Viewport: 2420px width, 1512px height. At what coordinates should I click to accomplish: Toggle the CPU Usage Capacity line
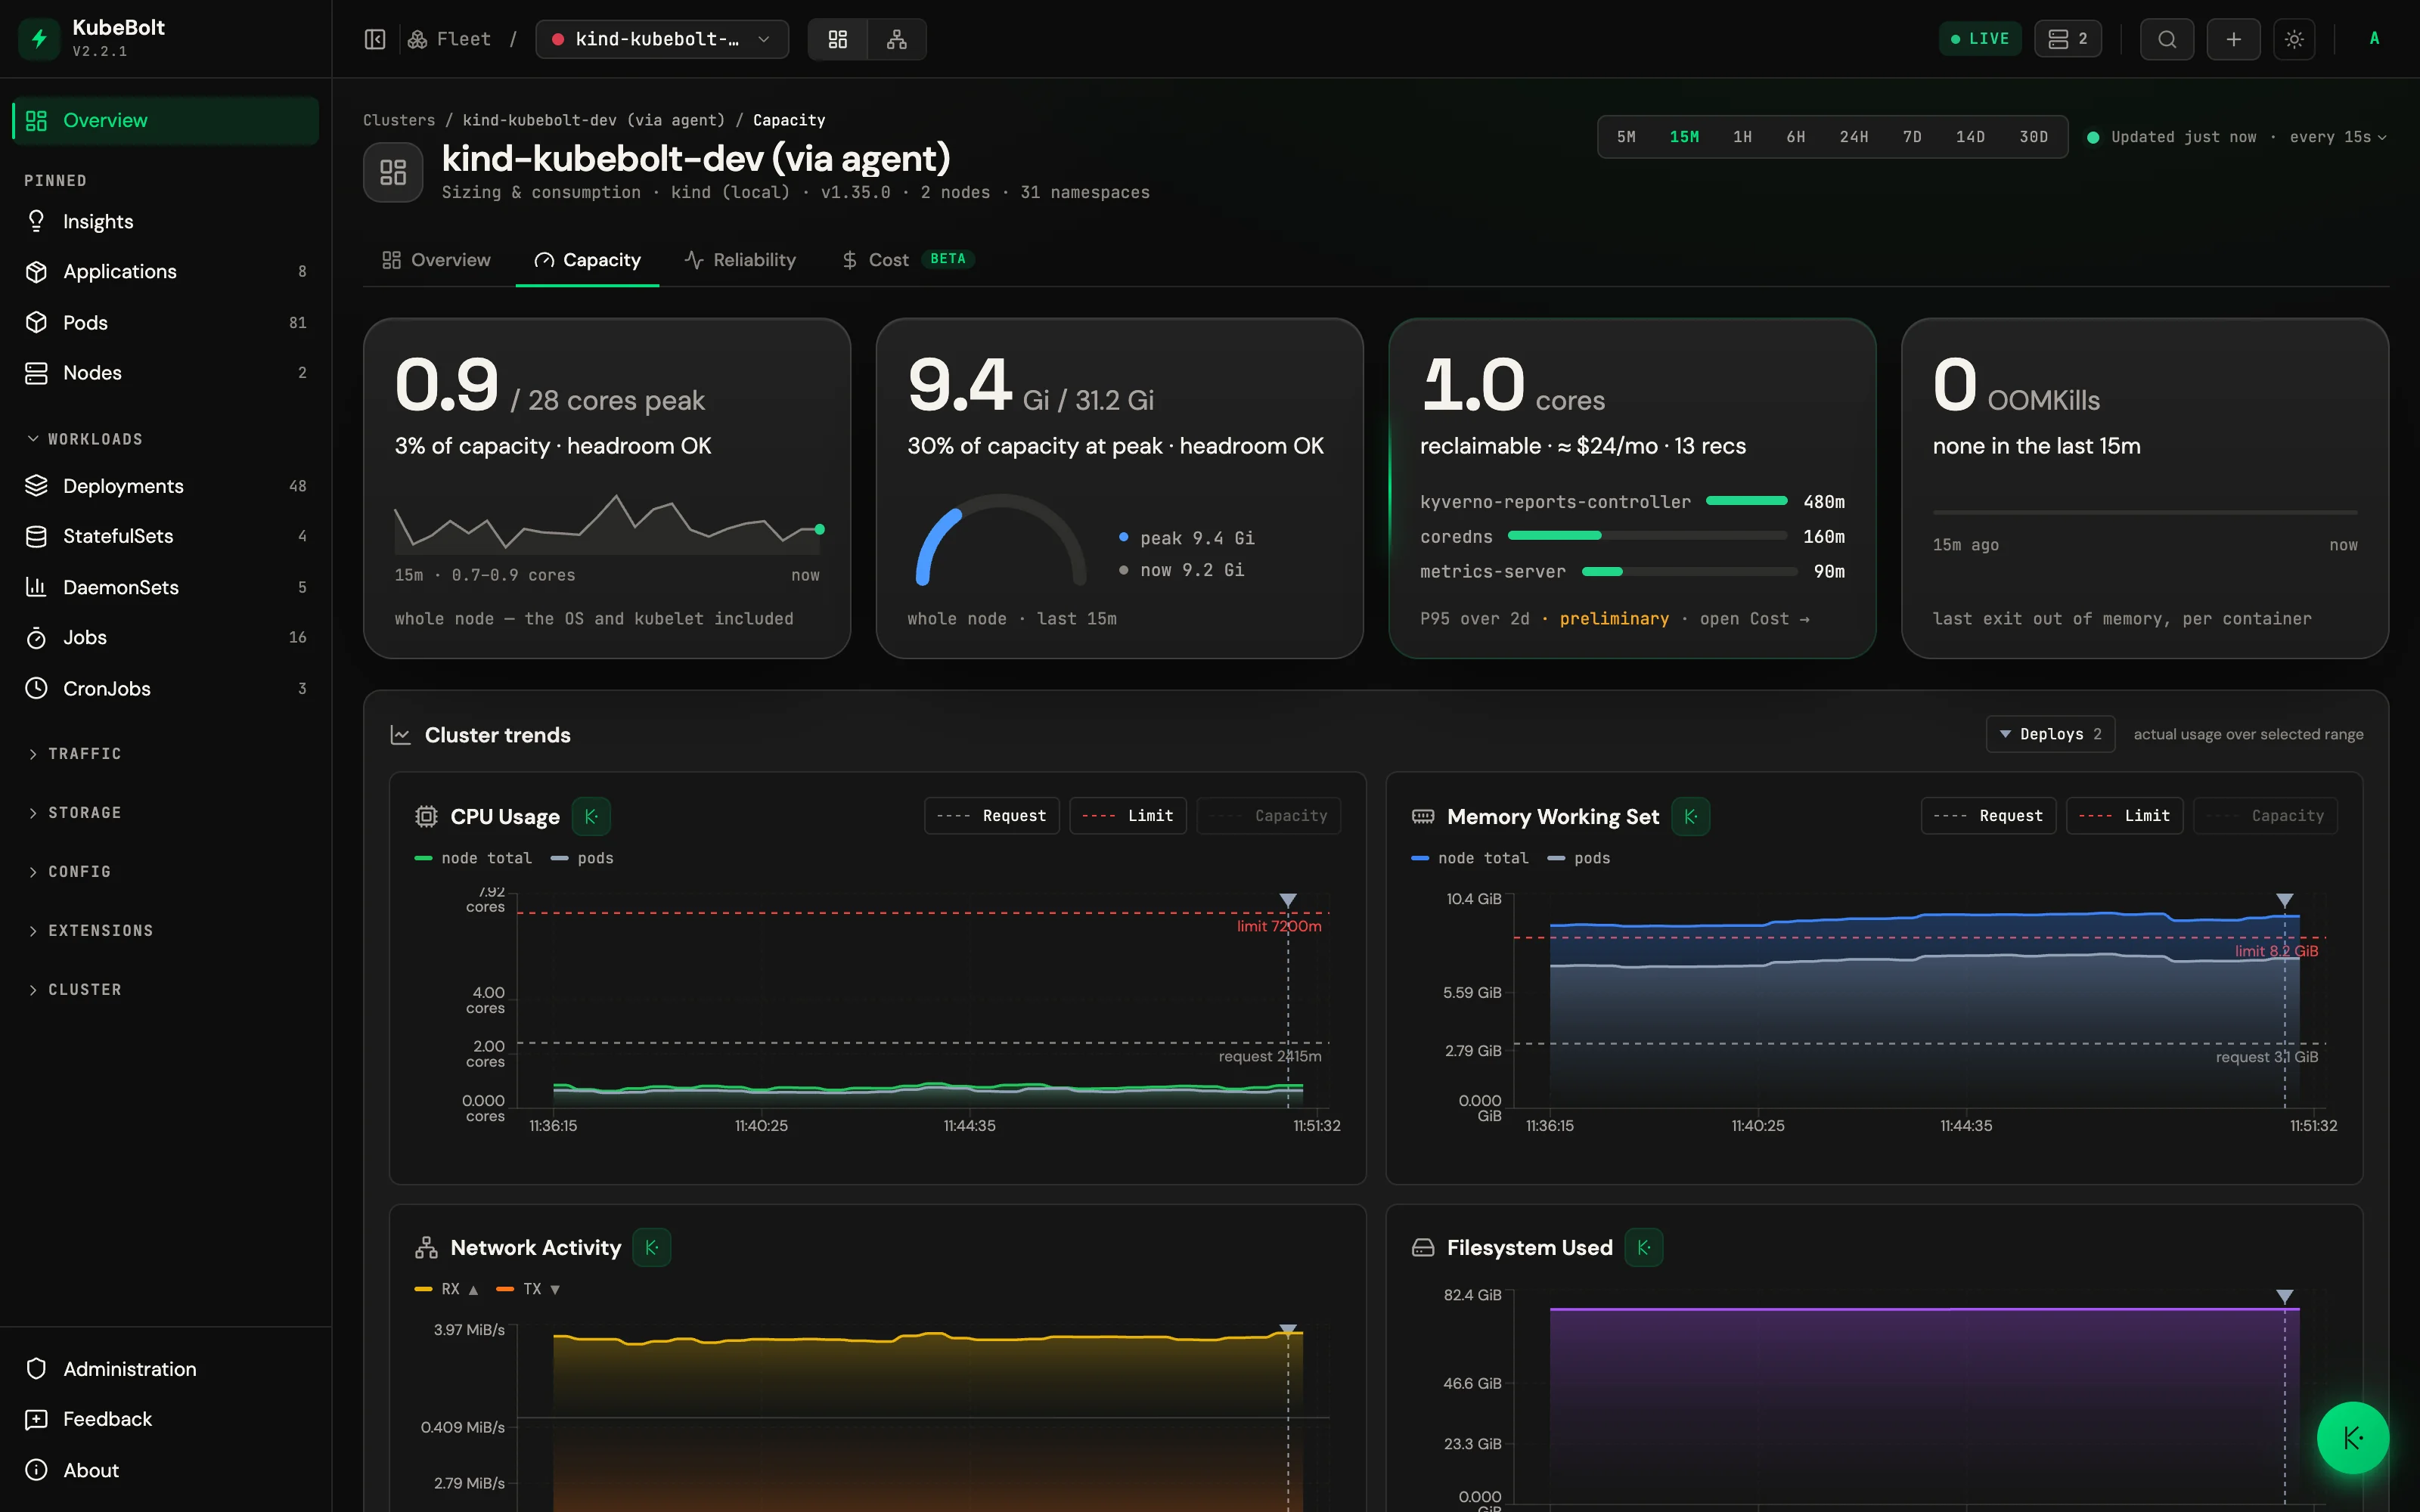[x=1268, y=816]
